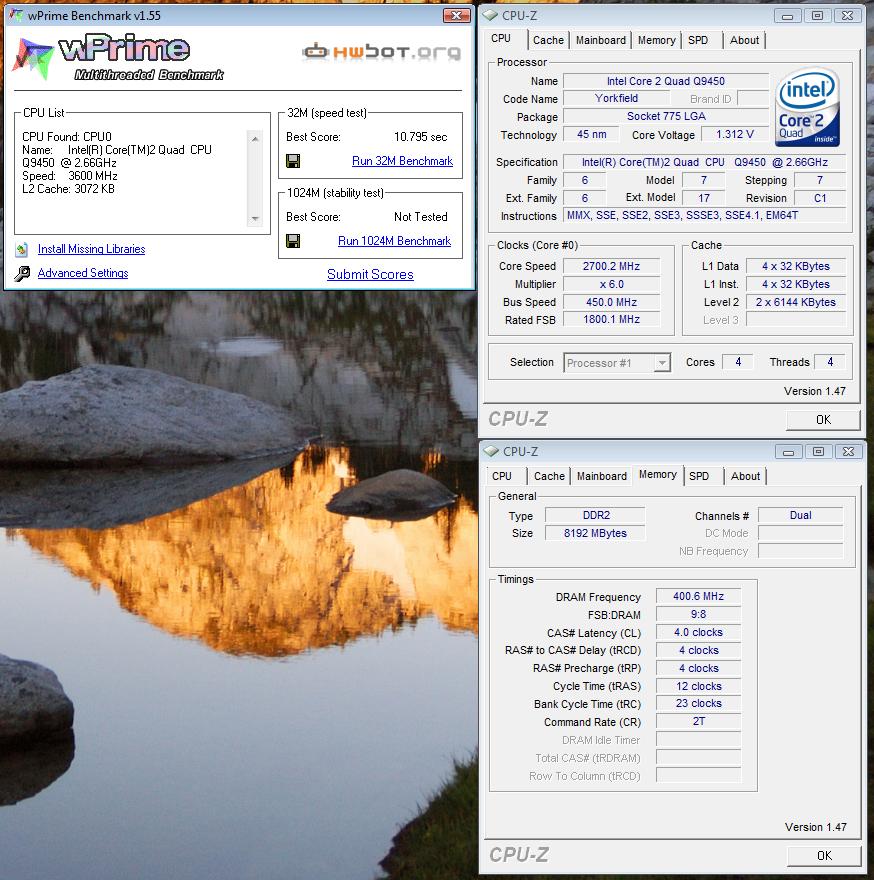Image resolution: width=874 pixels, height=880 pixels.
Task: Minimize the upper CPU-Z window
Action: click(x=787, y=16)
